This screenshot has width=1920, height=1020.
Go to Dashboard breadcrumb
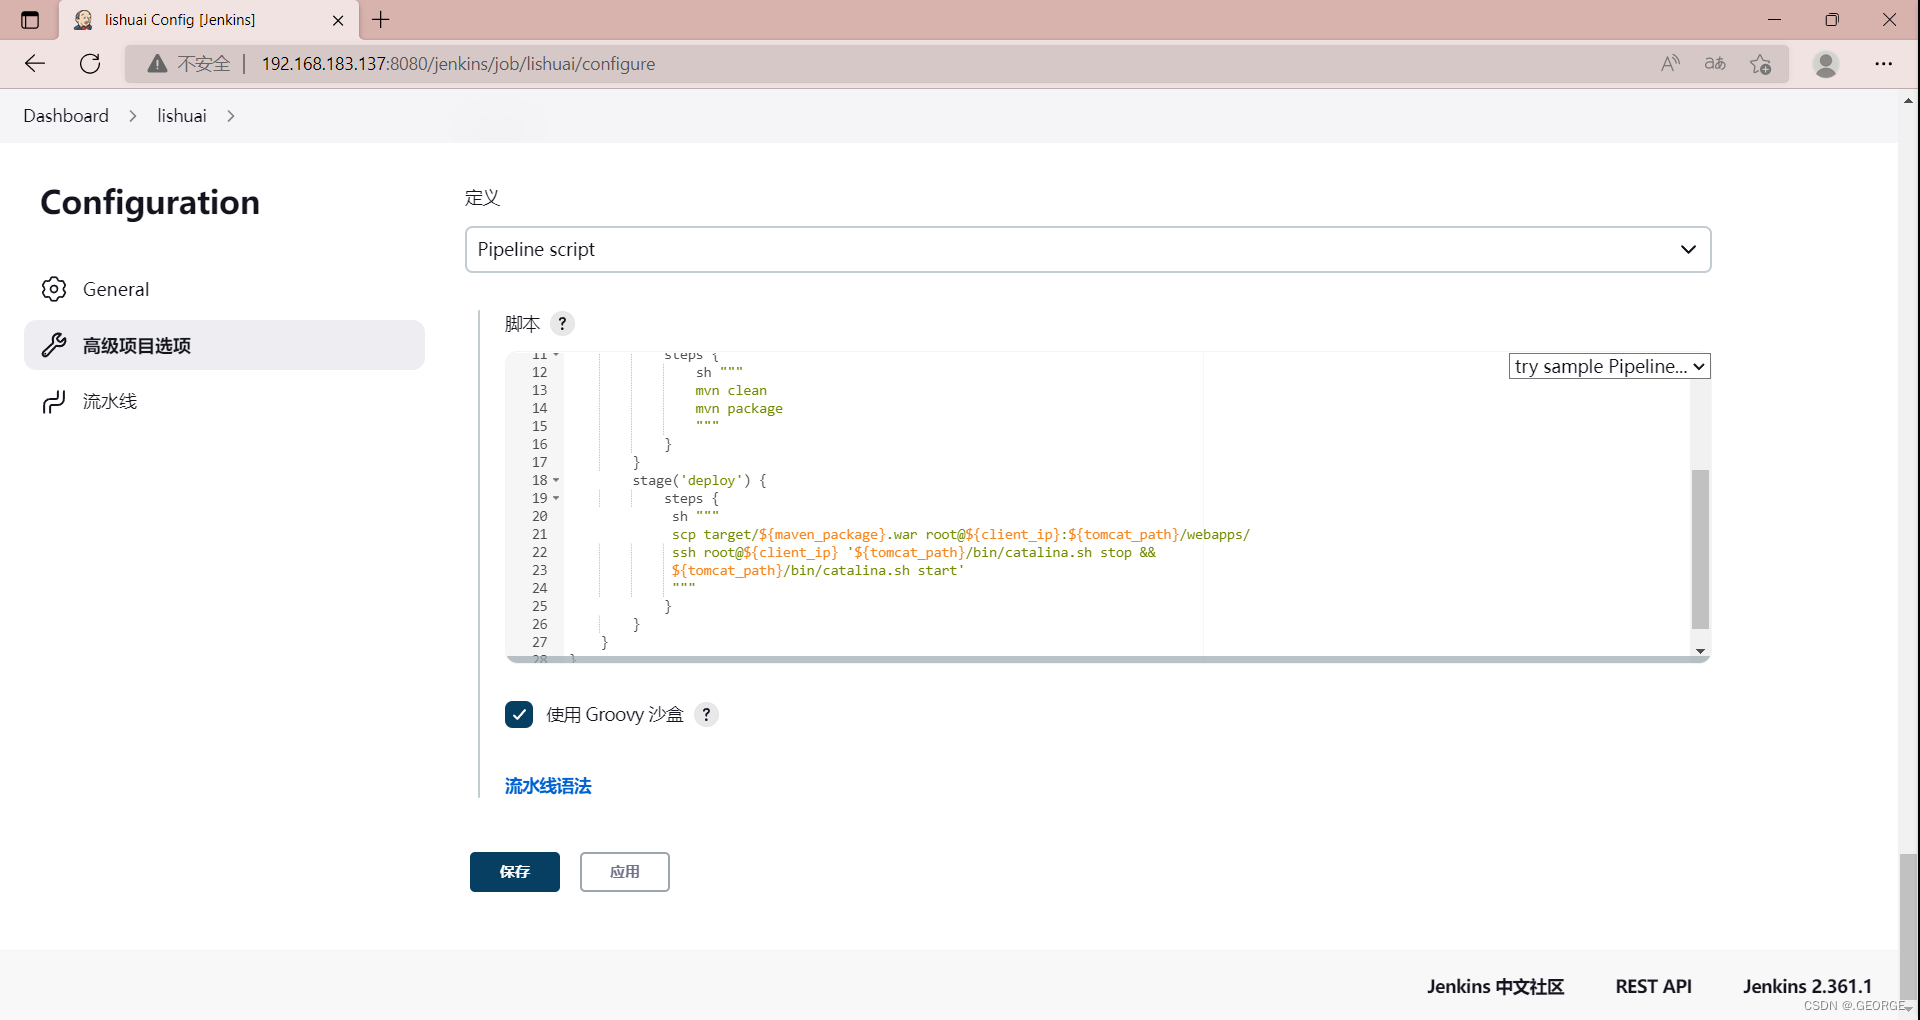point(66,116)
